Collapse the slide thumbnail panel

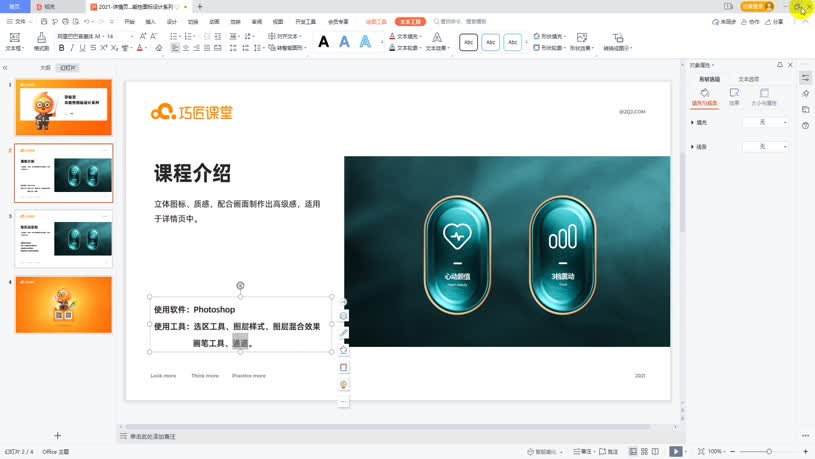coord(5,68)
